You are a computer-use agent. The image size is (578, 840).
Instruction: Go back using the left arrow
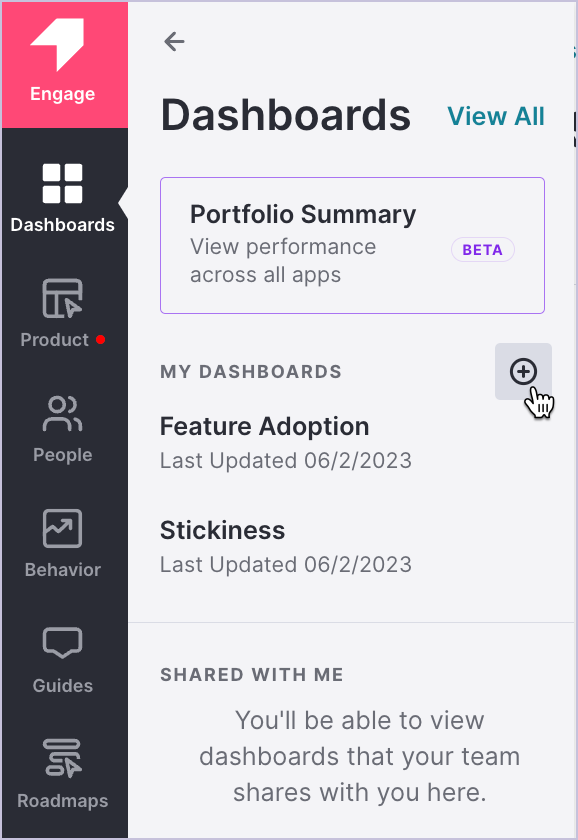coord(175,41)
